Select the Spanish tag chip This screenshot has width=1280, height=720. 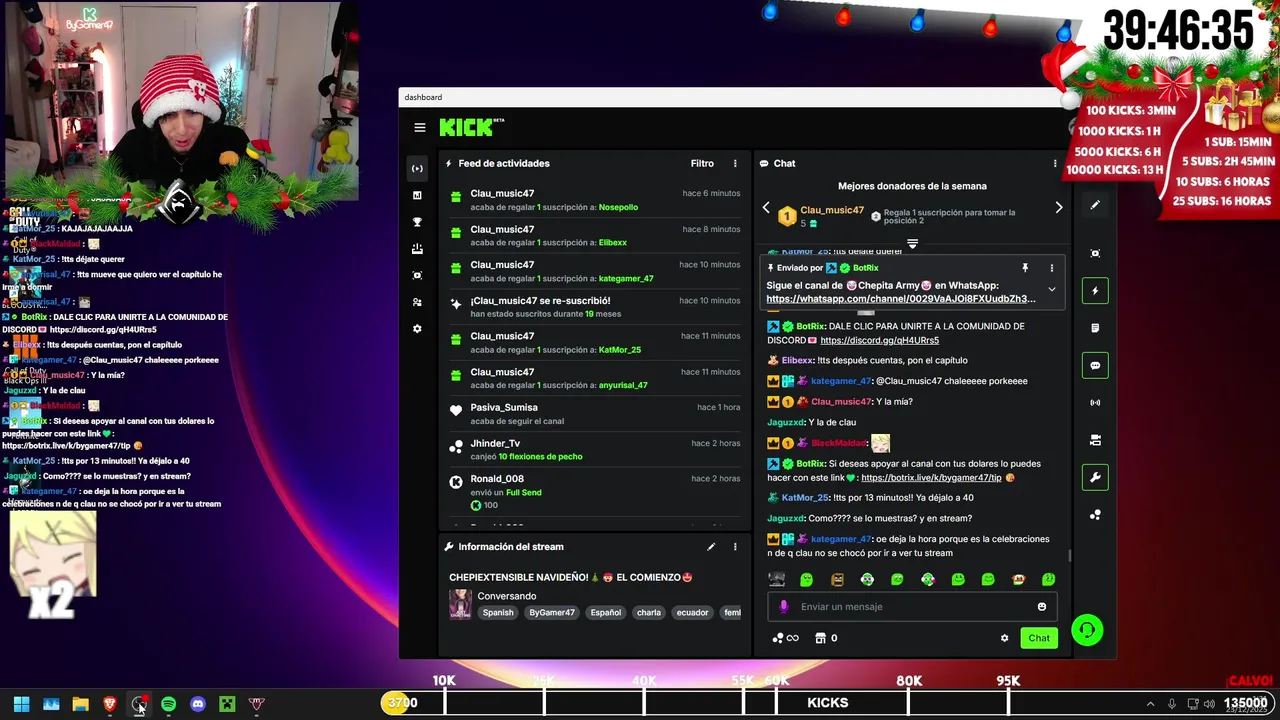[x=498, y=613]
